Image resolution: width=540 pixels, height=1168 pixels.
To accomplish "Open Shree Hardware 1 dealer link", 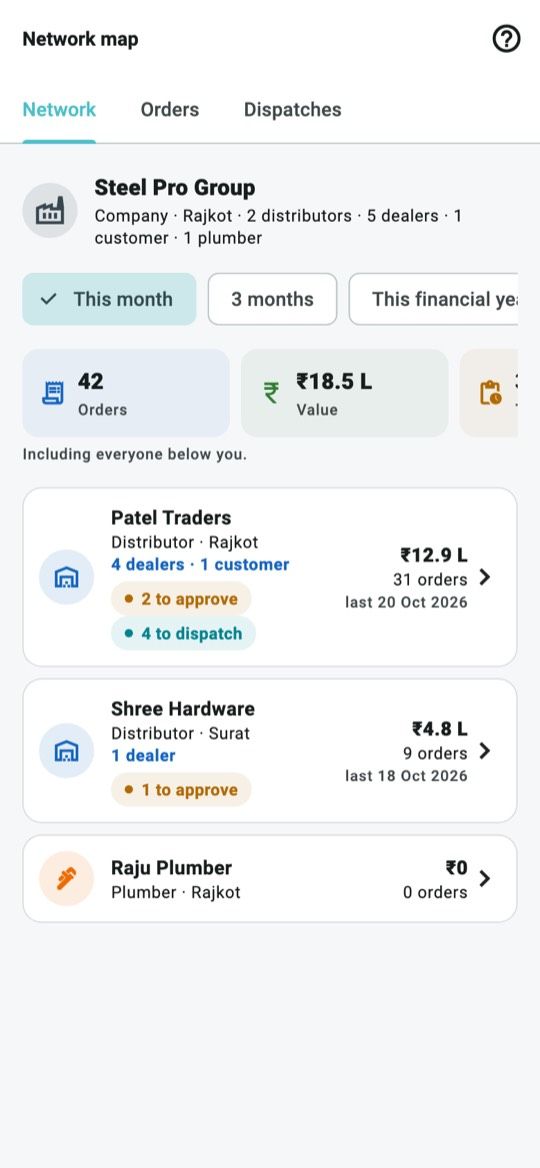I will 143,755.
